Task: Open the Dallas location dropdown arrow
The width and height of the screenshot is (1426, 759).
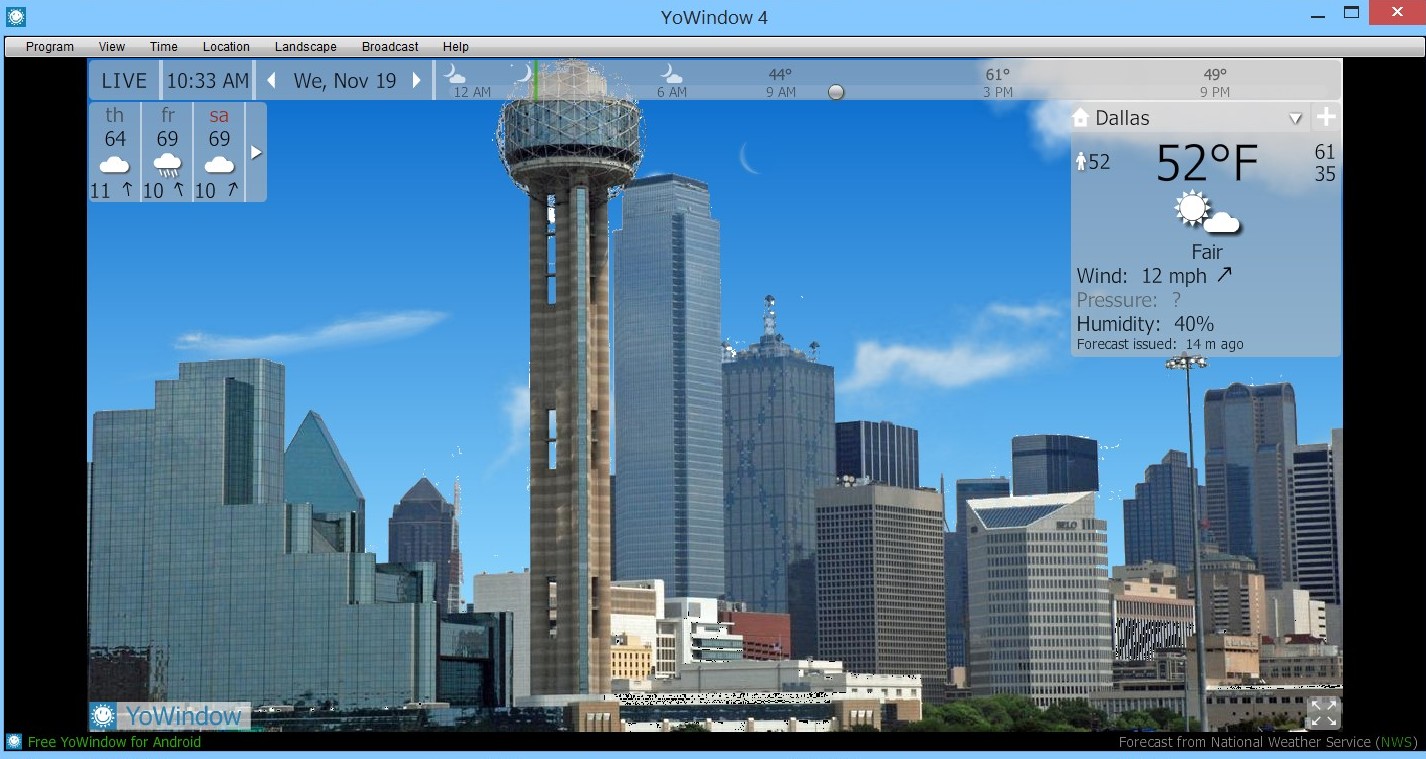Action: pyautogui.click(x=1295, y=119)
